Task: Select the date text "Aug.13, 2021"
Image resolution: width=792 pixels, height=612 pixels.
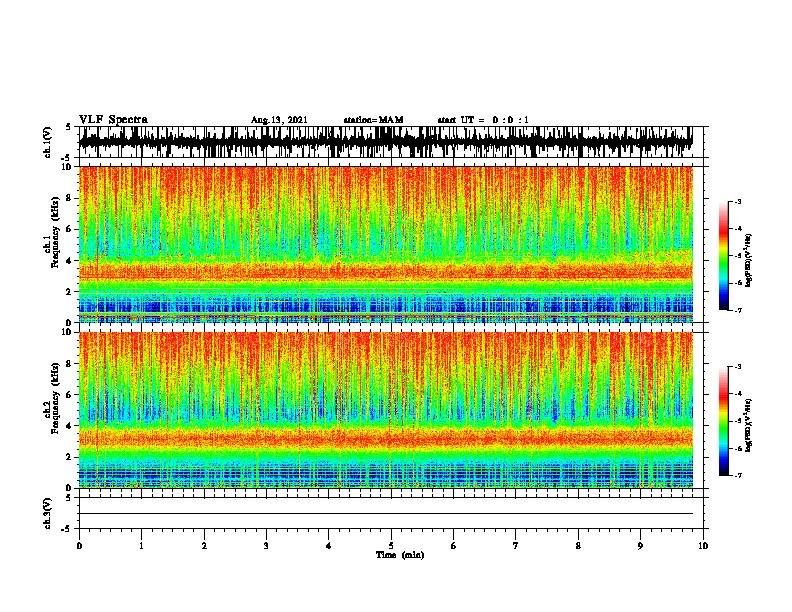Action: [x=279, y=120]
